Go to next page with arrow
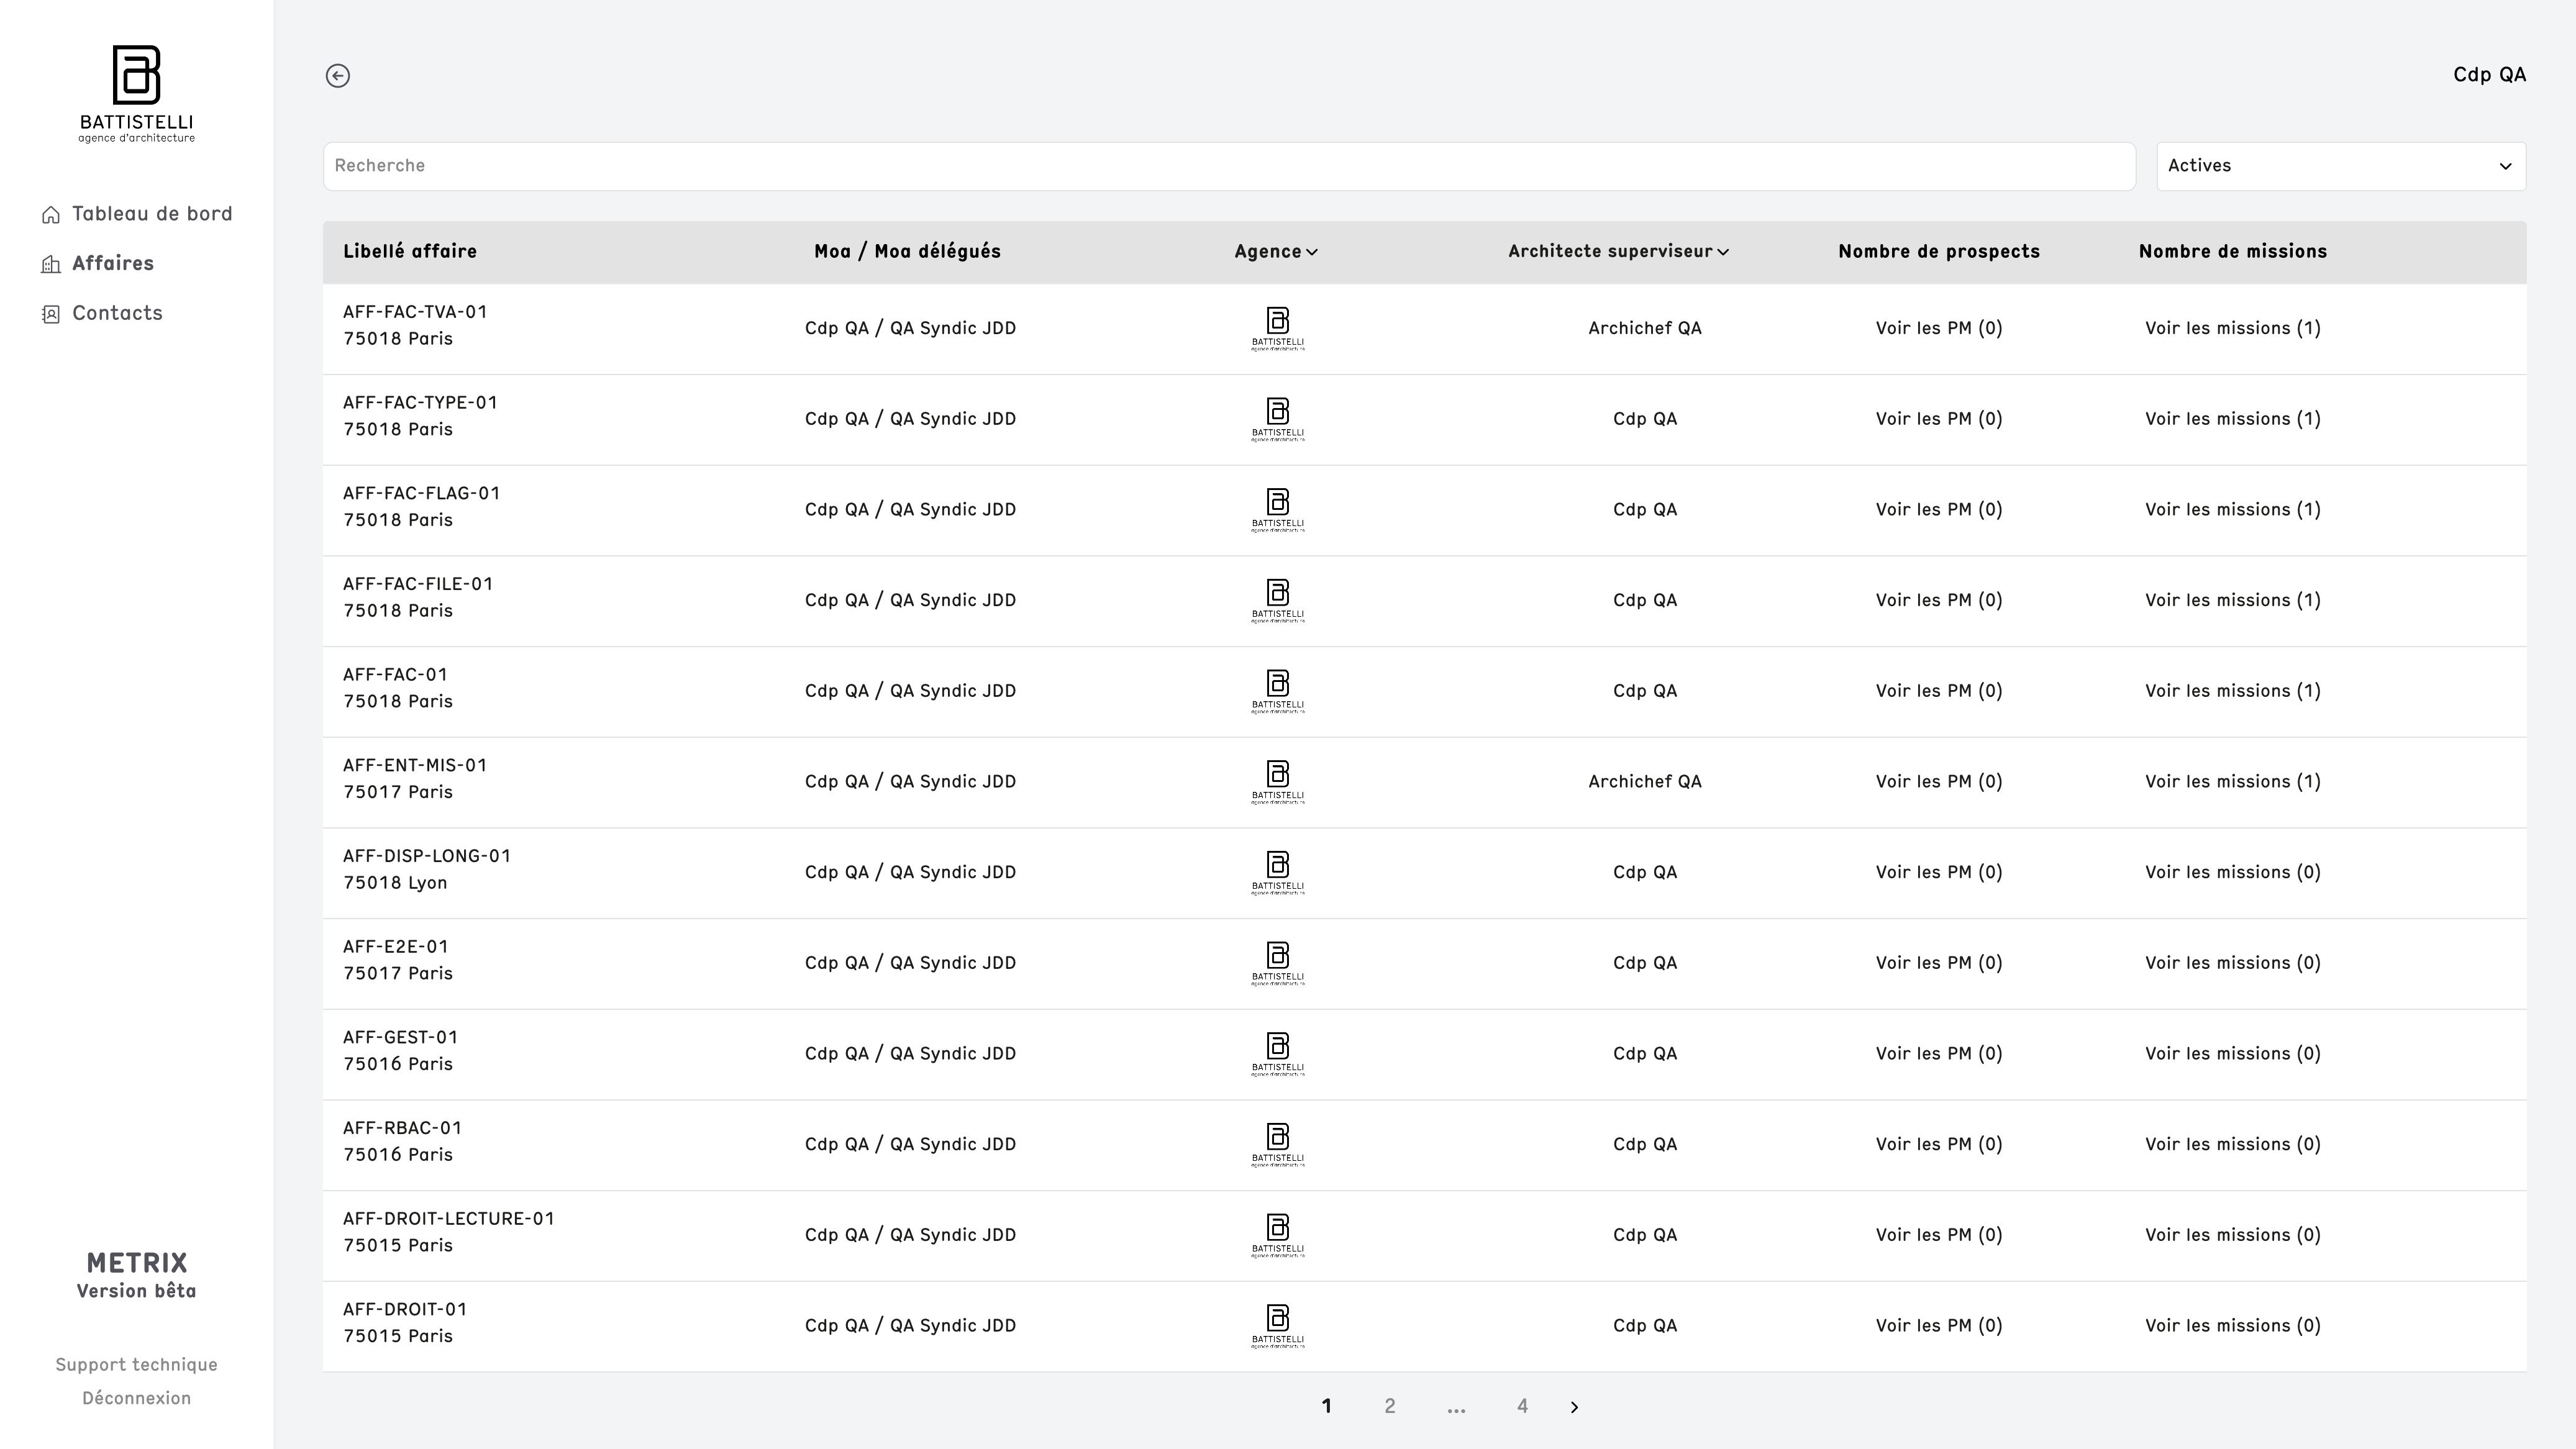The height and width of the screenshot is (1449, 2576). (1575, 1407)
